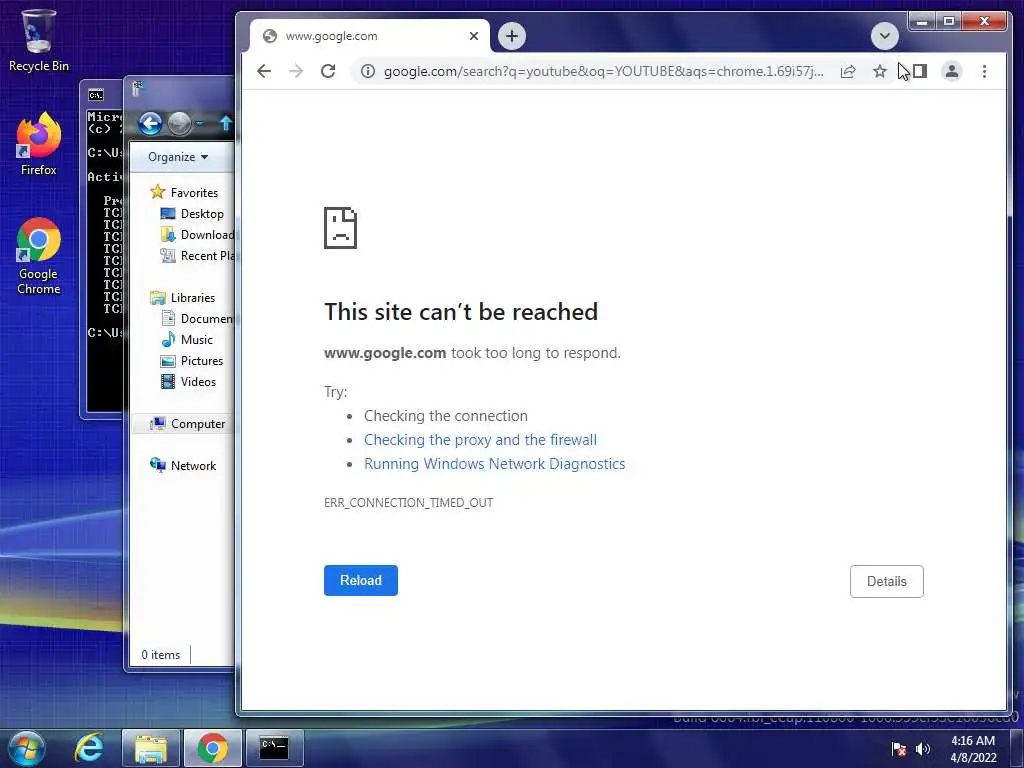This screenshot has height=768, width=1024.
Task: Click the network status tray icon
Action: (899, 749)
